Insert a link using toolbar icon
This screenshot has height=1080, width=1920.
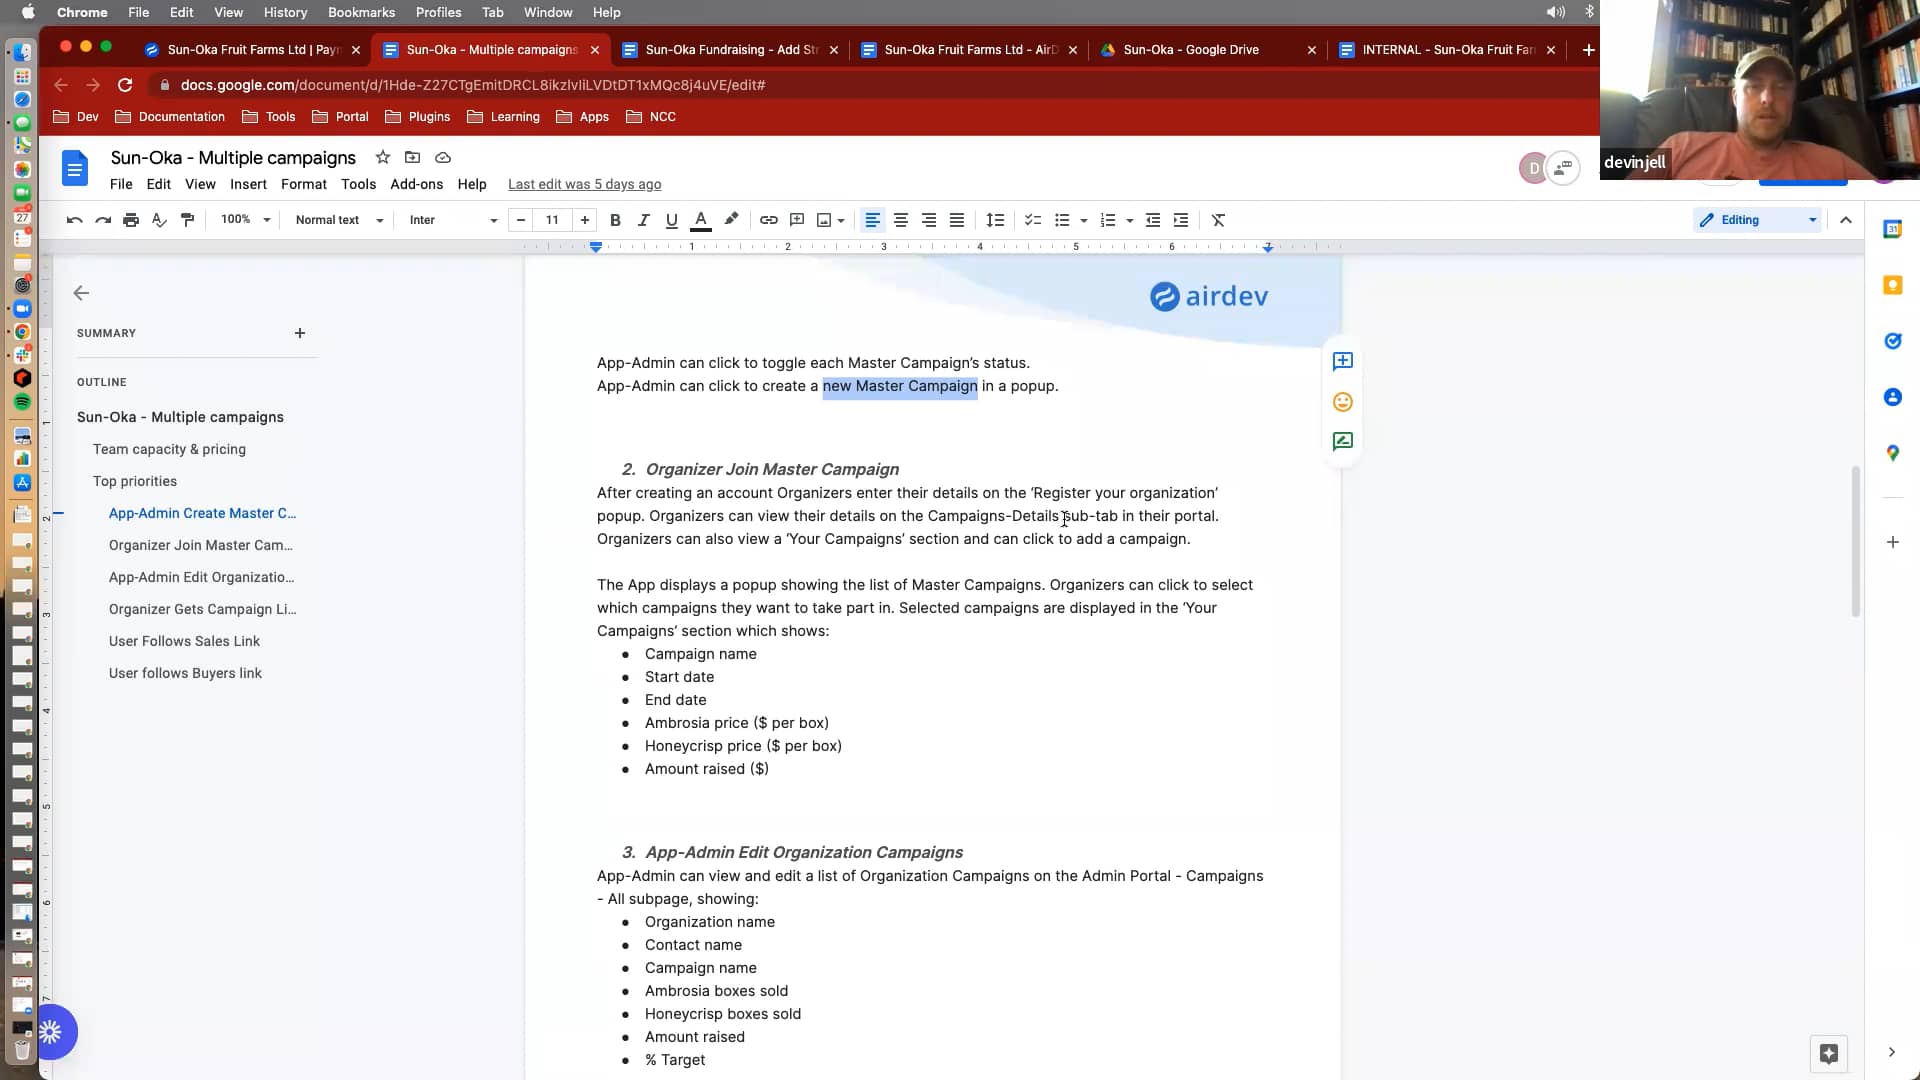point(768,220)
